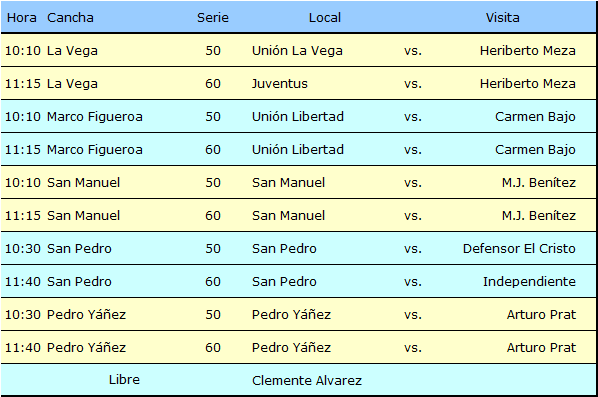Image resolution: width=598 pixels, height=397 pixels.
Task: Click the Visita column header
Action: (x=502, y=18)
